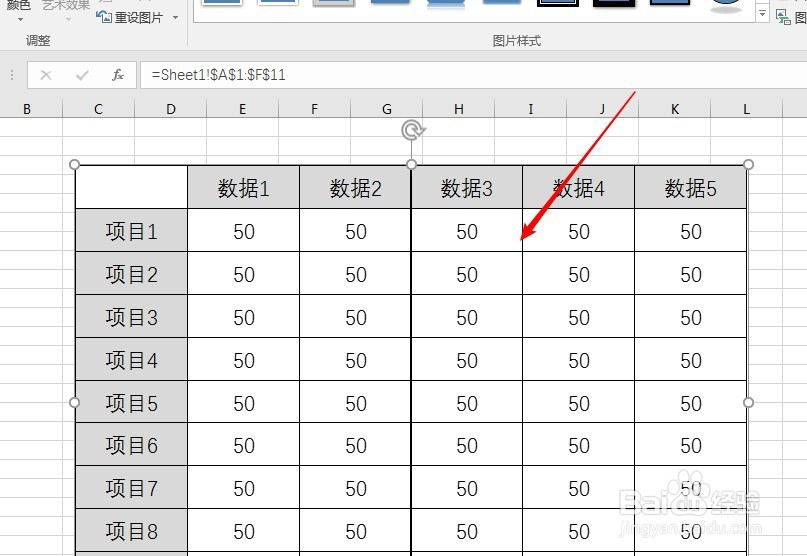Screen dimensions: 807x556
Task: Click the 项目7 row label
Action: point(131,488)
